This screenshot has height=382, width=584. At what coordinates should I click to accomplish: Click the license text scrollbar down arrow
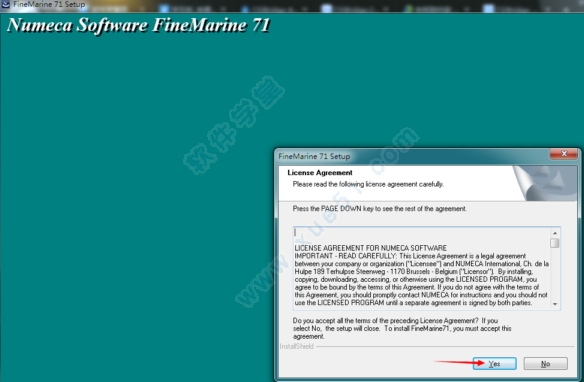point(555,304)
